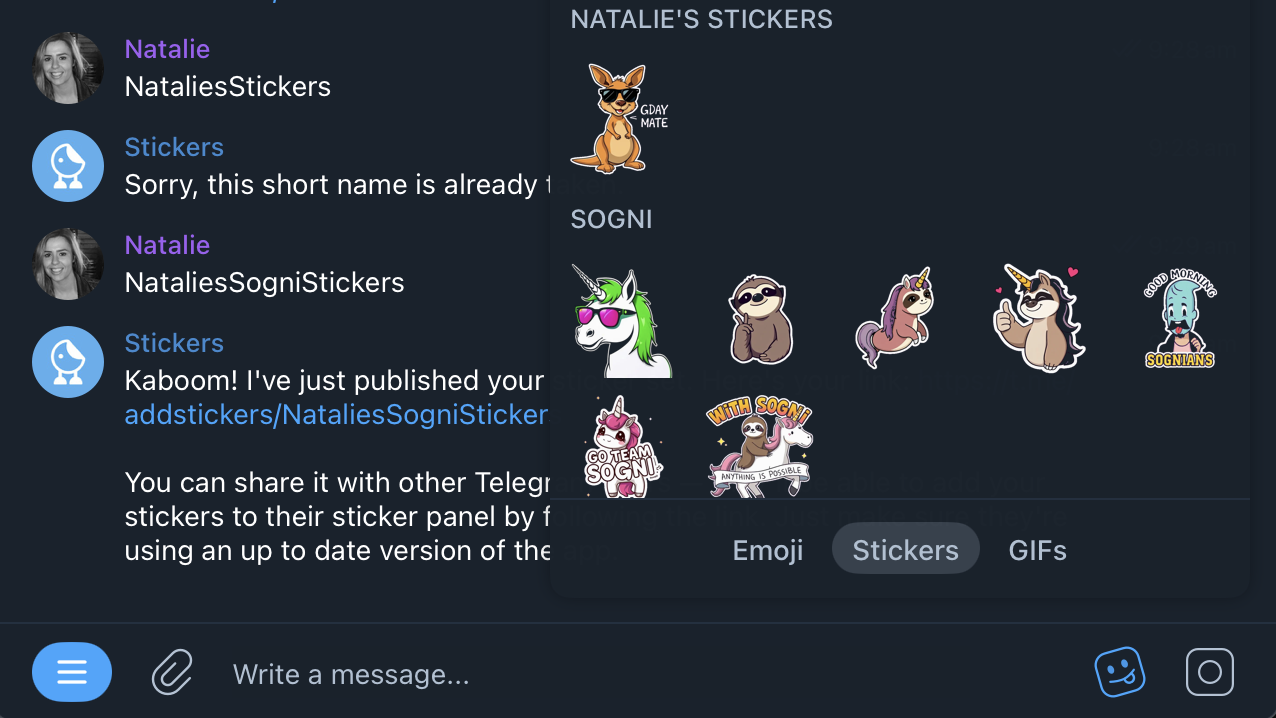Select the Stickers tab
The image size is (1276, 718).
[x=905, y=550]
